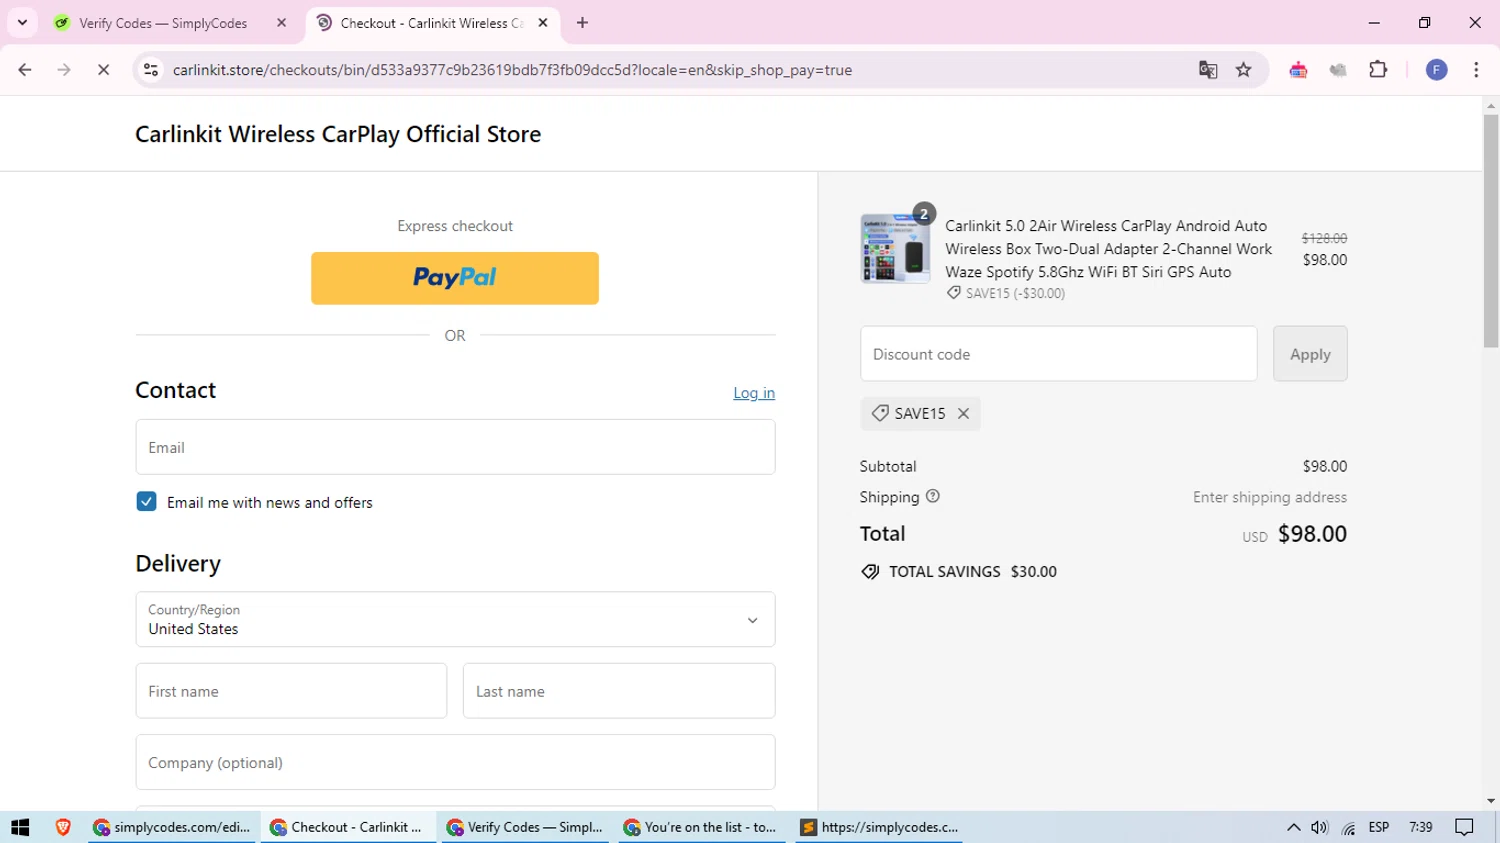Viewport: 1500px width, 843px height.
Task: Open a new tab with plus button
Action: [582, 23]
